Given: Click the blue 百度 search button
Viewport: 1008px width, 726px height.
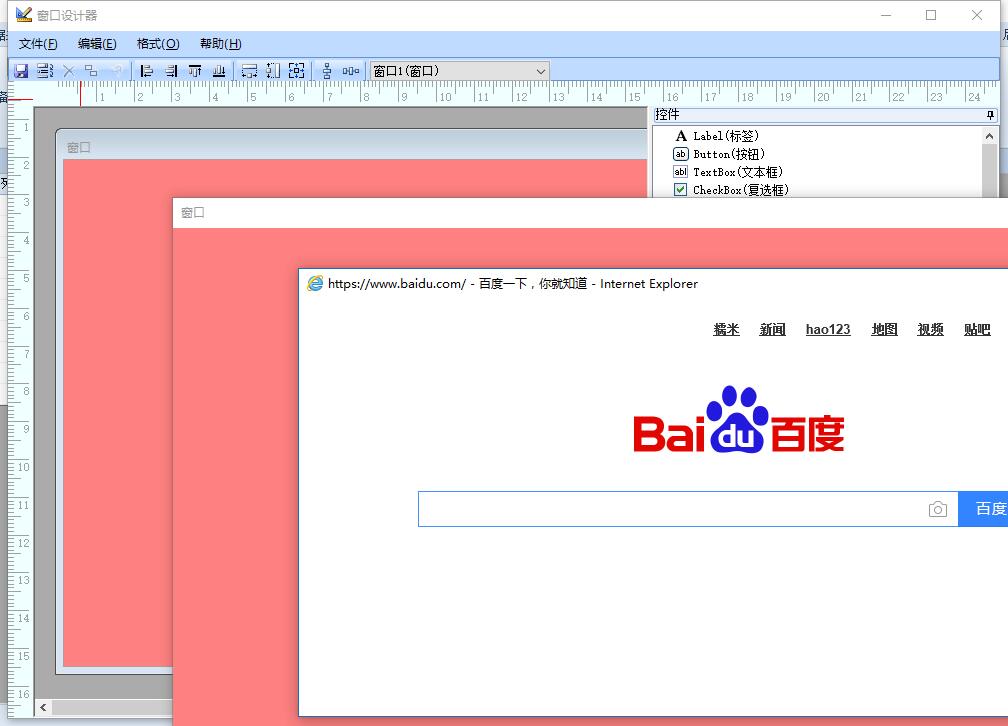Looking at the screenshot, I should (x=983, y=509).
